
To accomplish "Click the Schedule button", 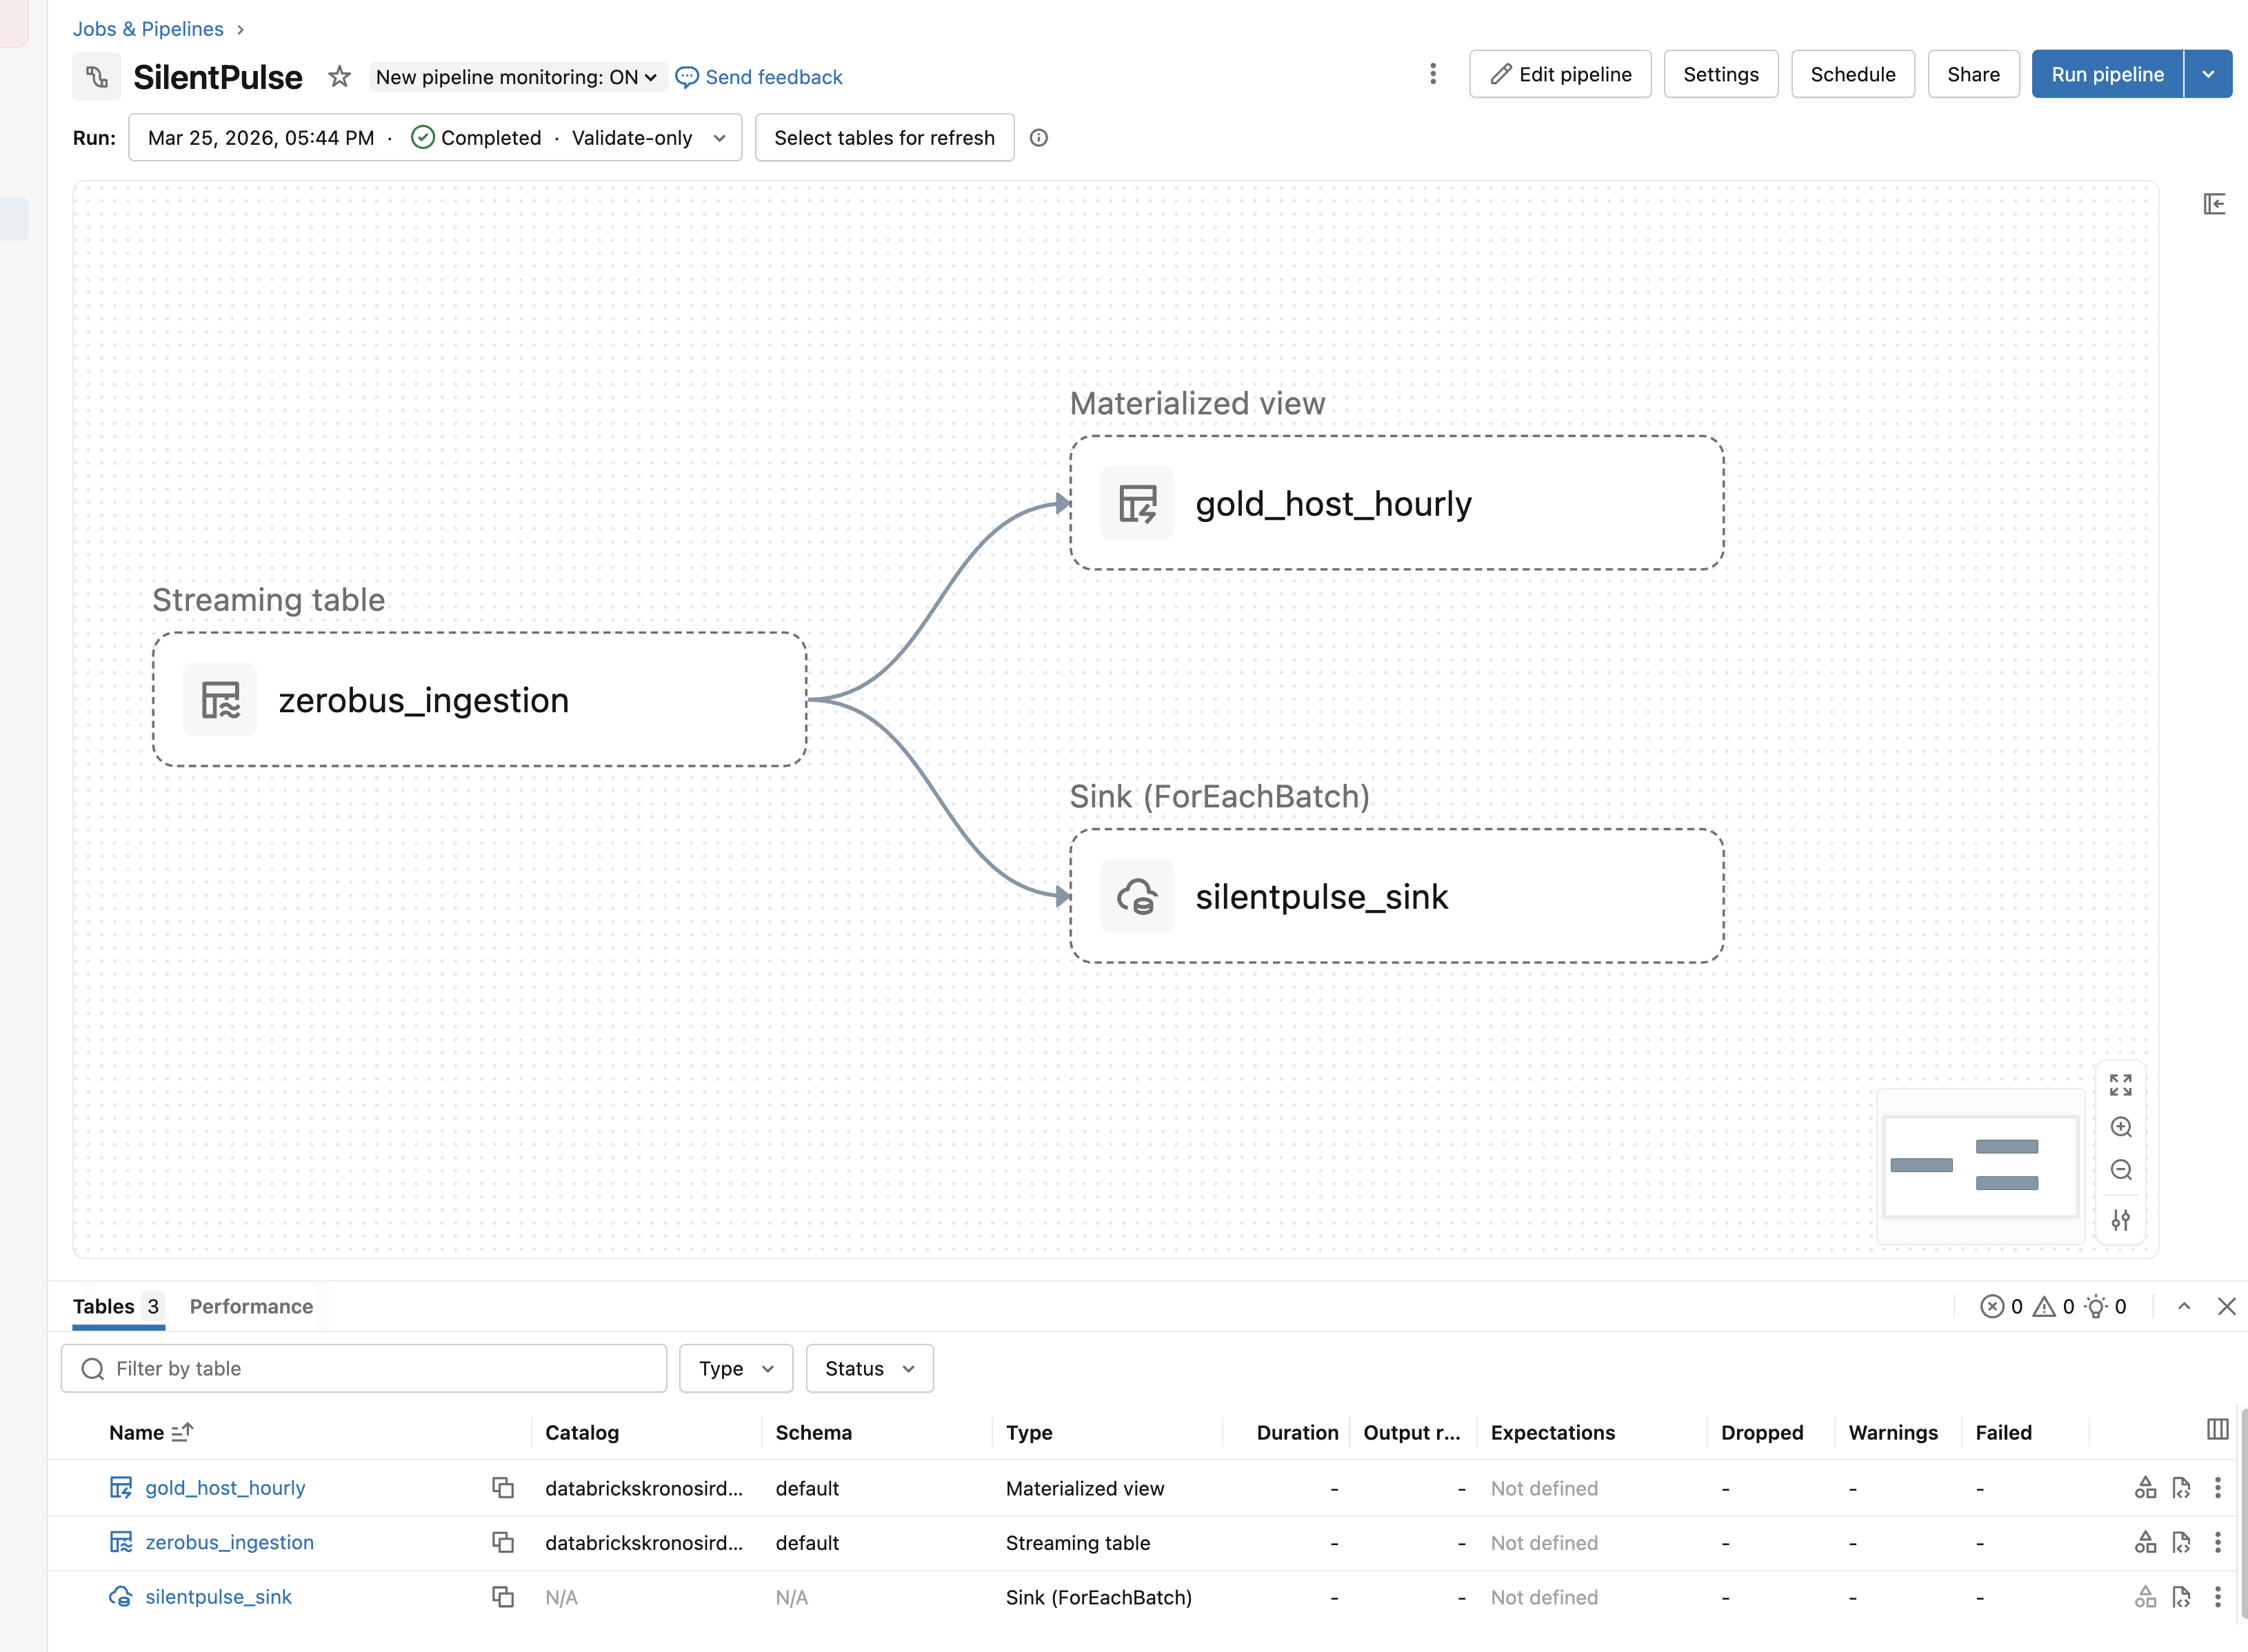I will pyautogui.click(x=1852, y=74).
